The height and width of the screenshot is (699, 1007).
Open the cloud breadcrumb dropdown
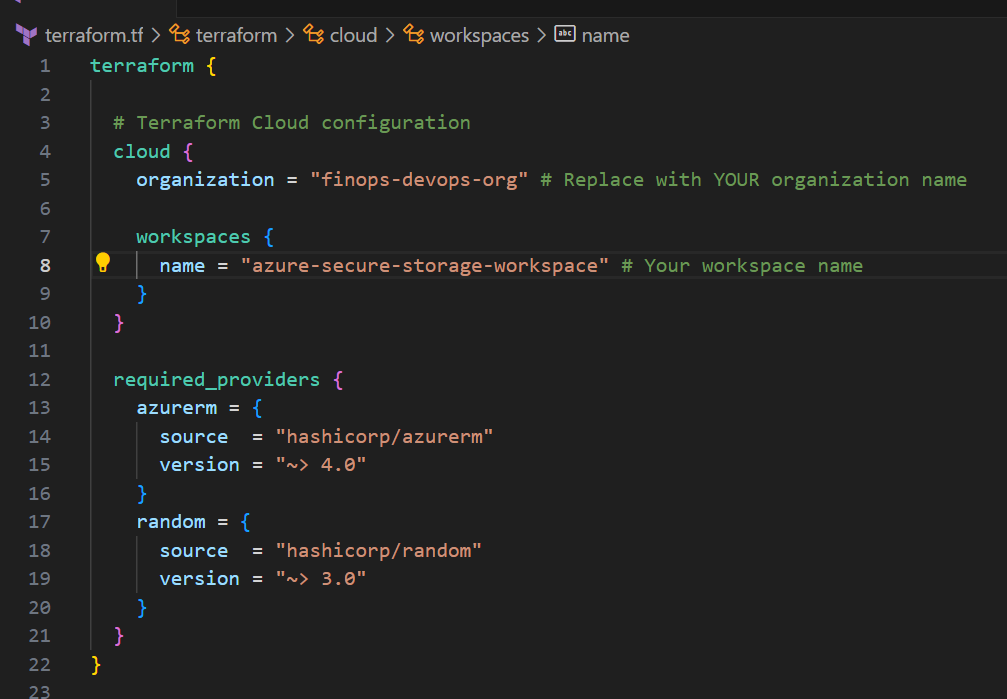coord(353,35)
